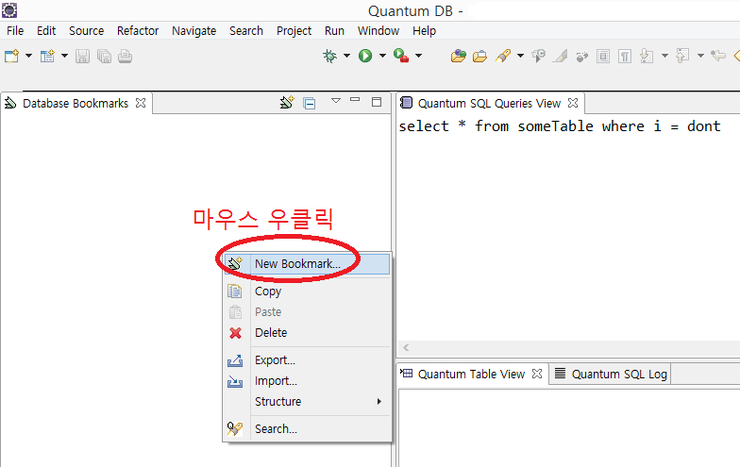Viewport: 740px width, 467px height.
Task: Click the New Bookmark toolbar icon in the Database Bookmarks panel
Action: coord(287,102)
